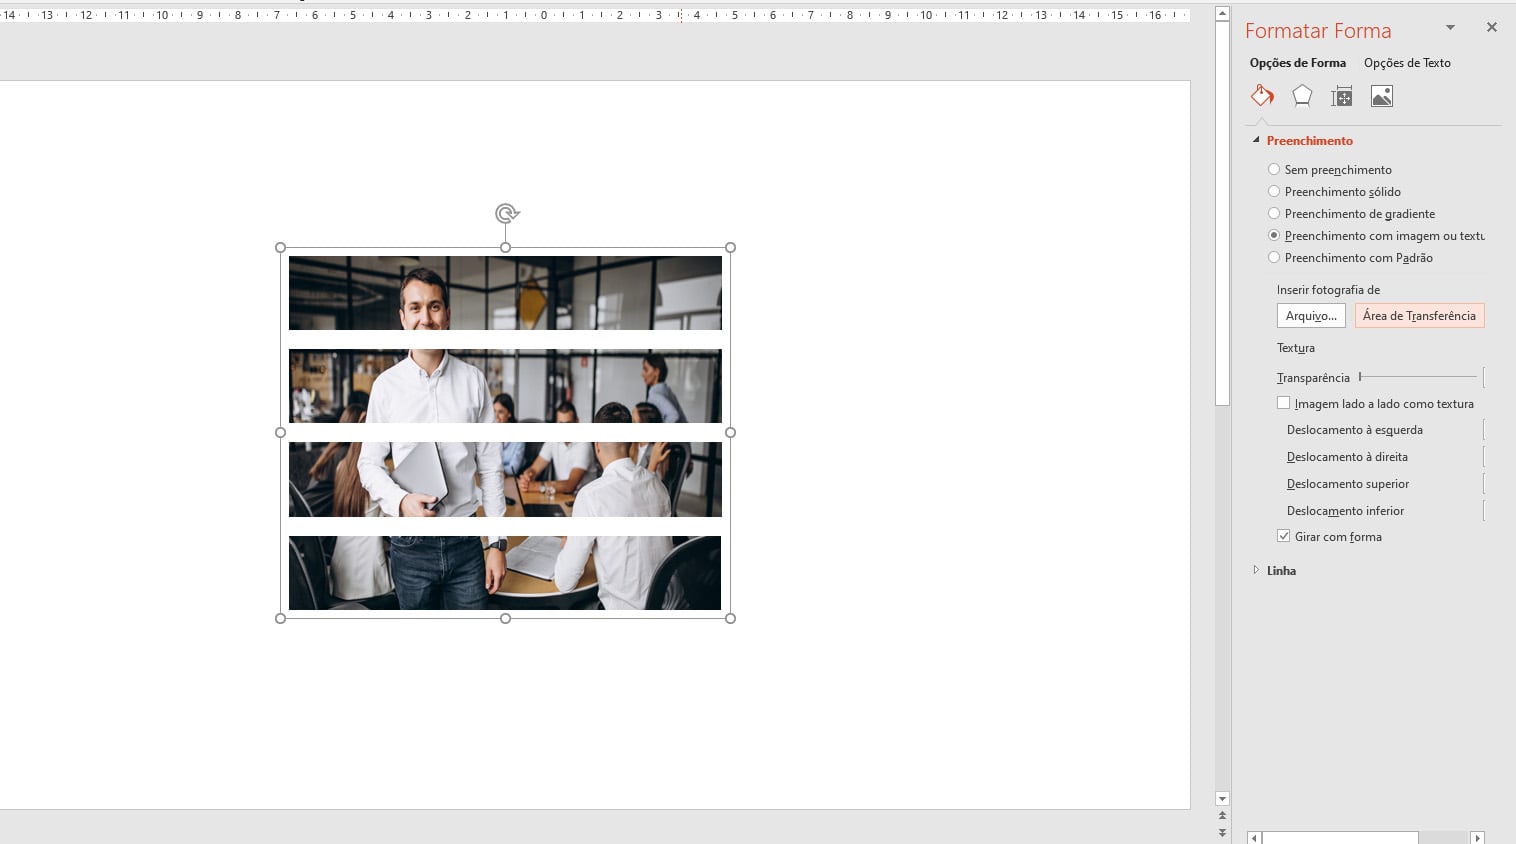The image size is (1516, 844).
Task: Open Size & Properties icon tab
Action: coord(1342,96)
